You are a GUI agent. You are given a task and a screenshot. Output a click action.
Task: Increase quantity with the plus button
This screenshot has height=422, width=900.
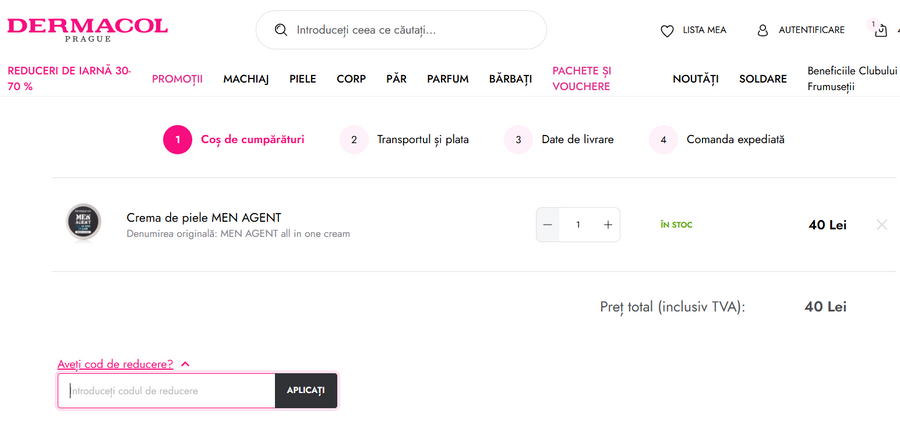607,225
